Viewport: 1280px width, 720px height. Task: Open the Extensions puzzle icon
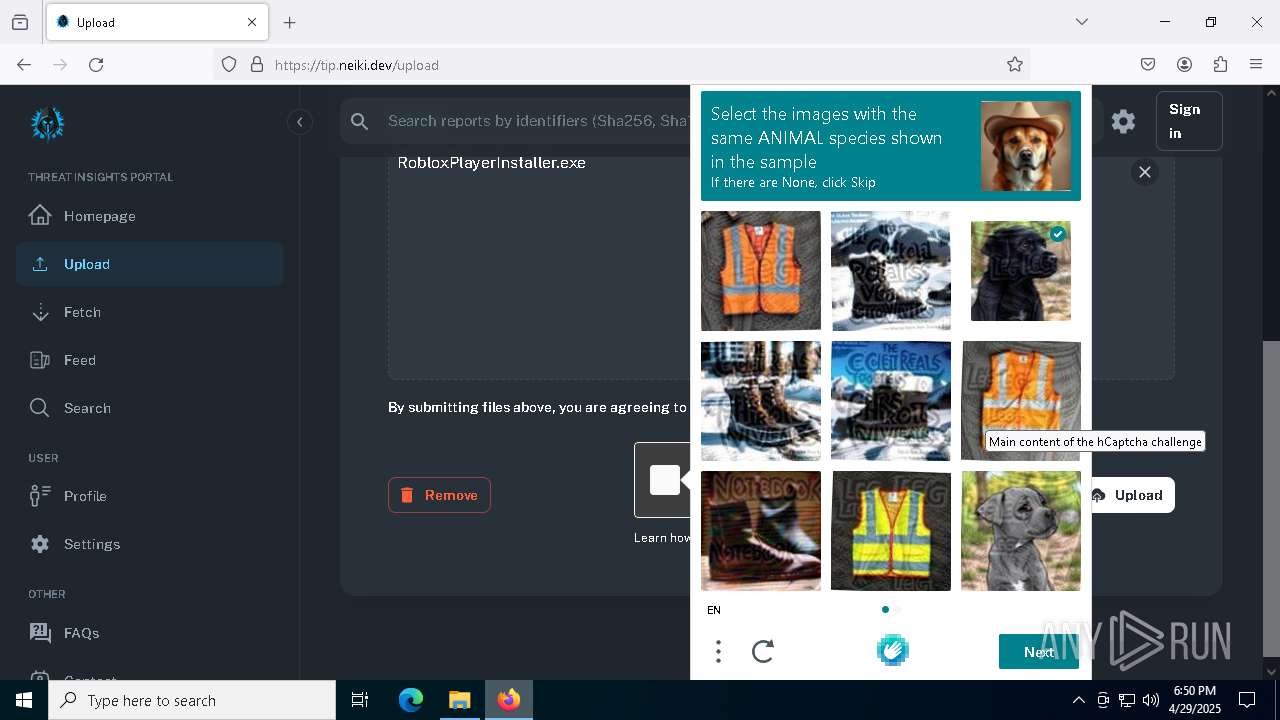click(x=1220, y=65)
